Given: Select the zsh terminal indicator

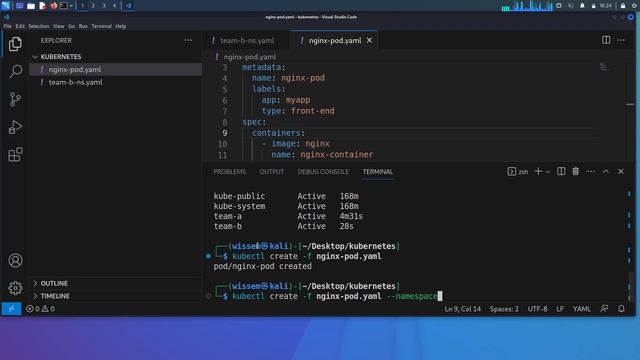Looking at the screenshot, I should (x=518, y=172).
